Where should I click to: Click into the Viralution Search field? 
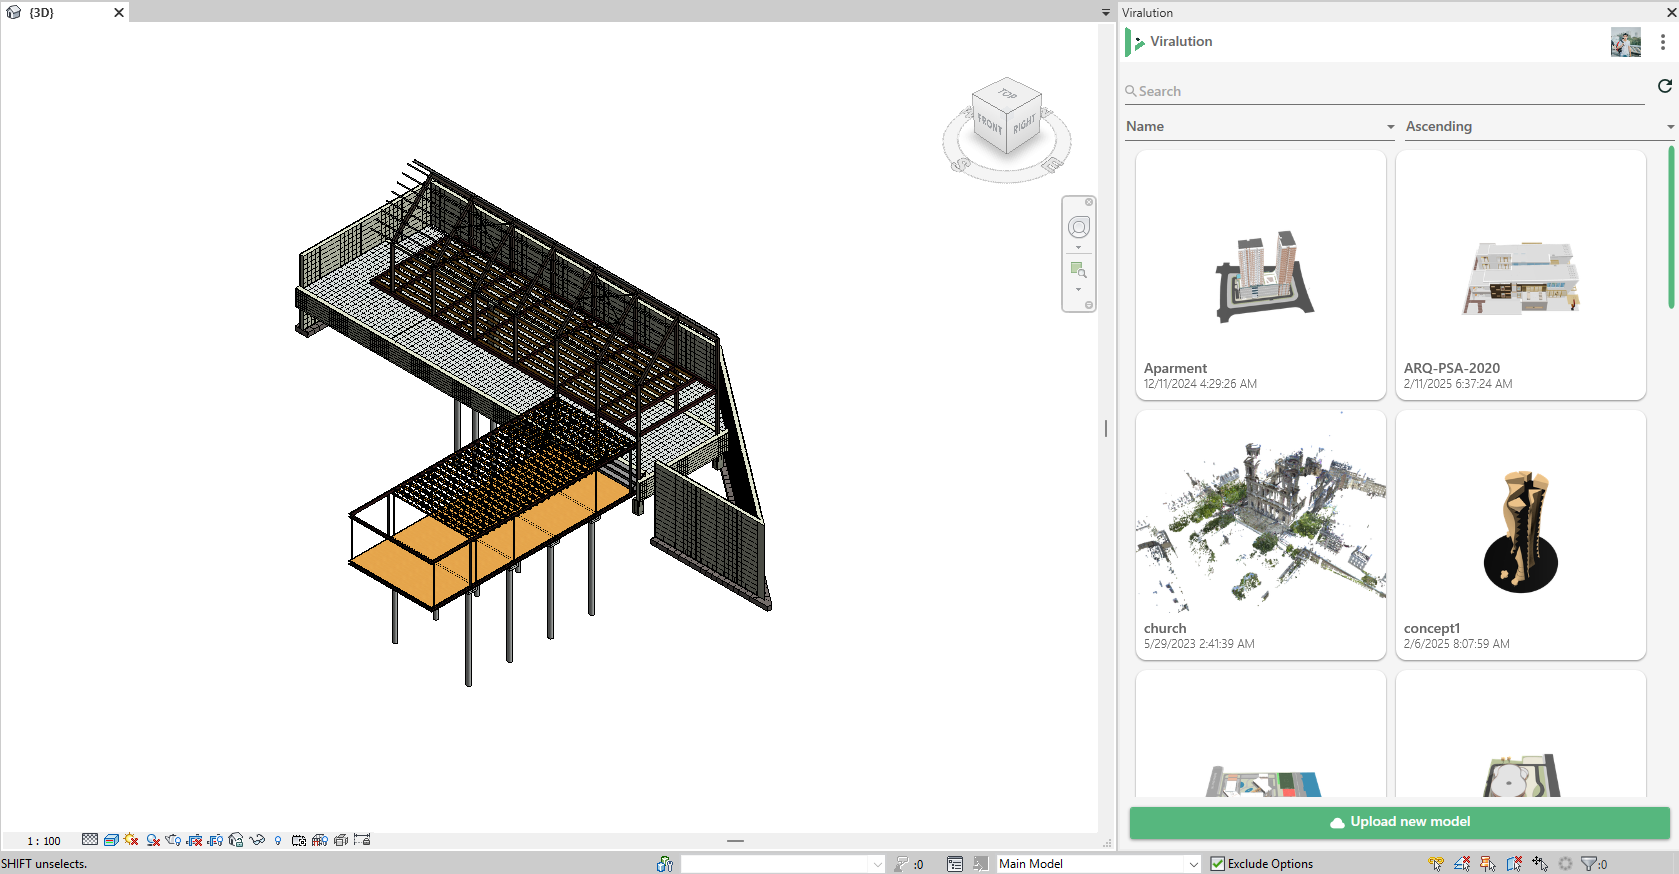point(1384,91)
